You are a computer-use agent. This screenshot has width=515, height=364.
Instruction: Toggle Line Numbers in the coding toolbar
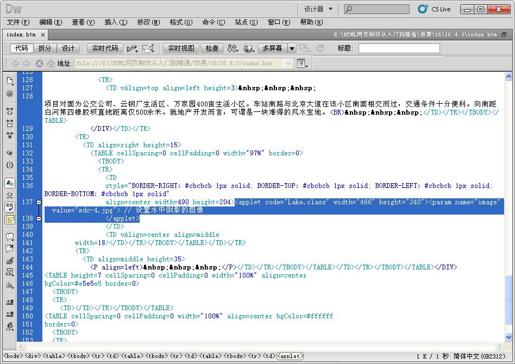point(10,183)
